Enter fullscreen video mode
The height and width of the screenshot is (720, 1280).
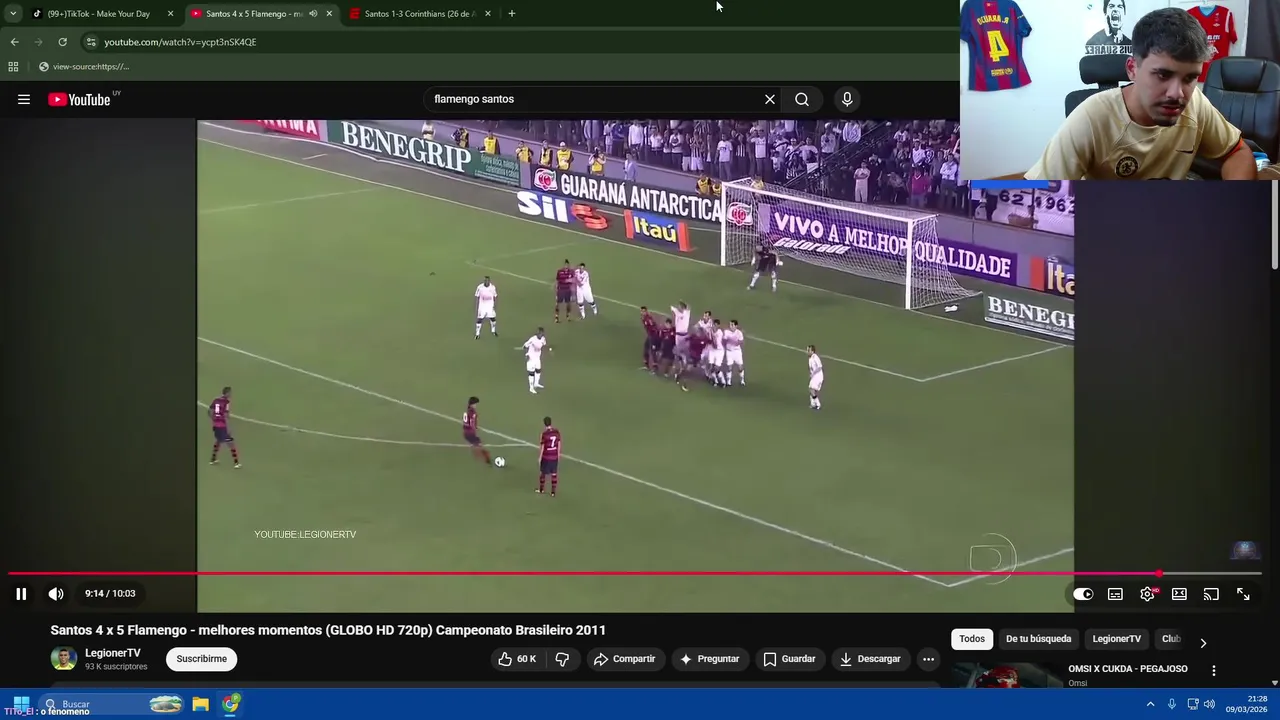coord(1243,594)
